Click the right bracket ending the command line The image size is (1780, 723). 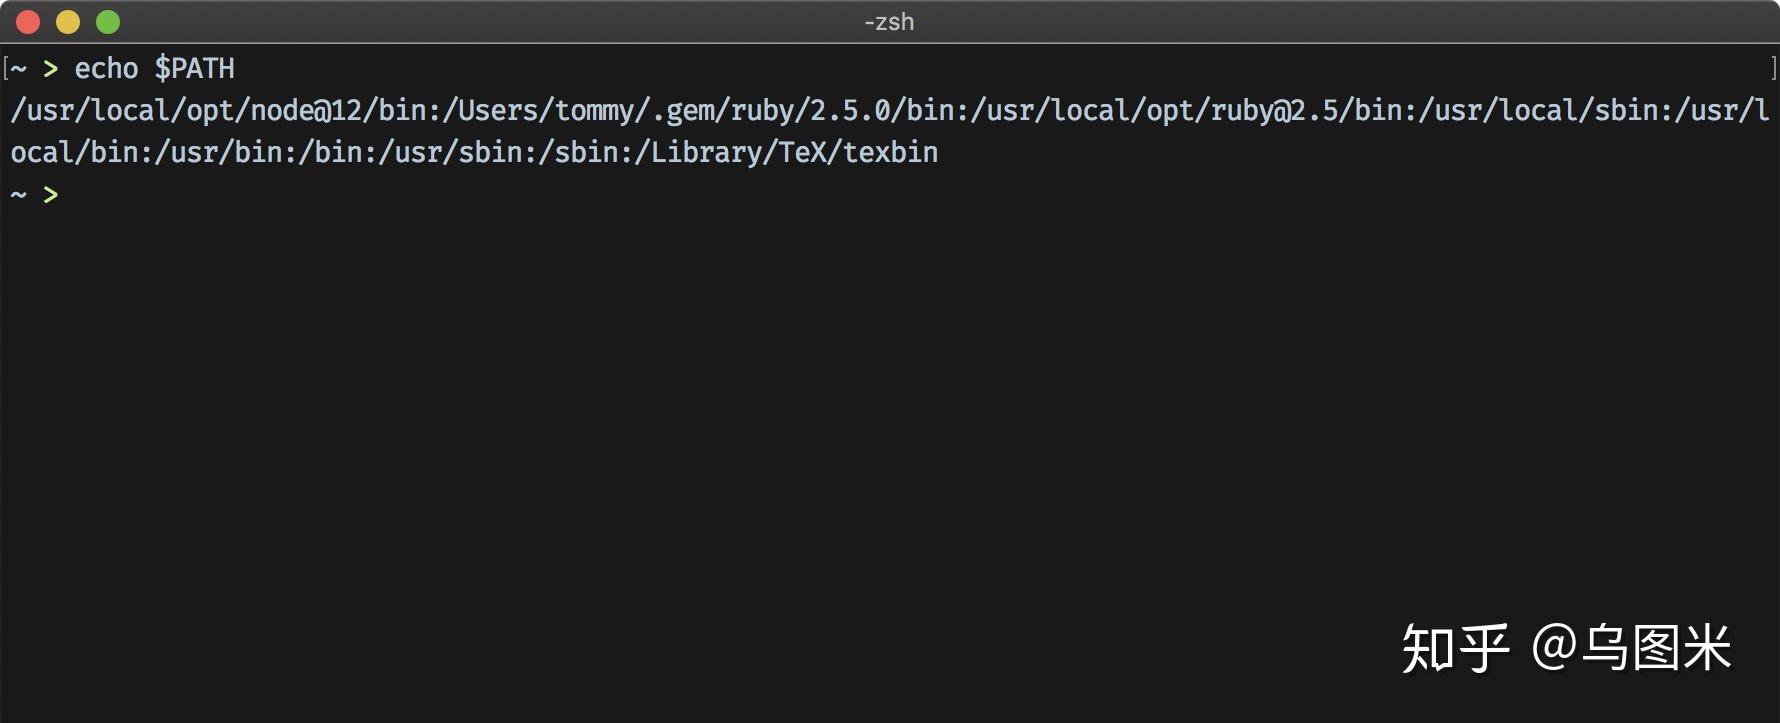[x=1774, y=68]
